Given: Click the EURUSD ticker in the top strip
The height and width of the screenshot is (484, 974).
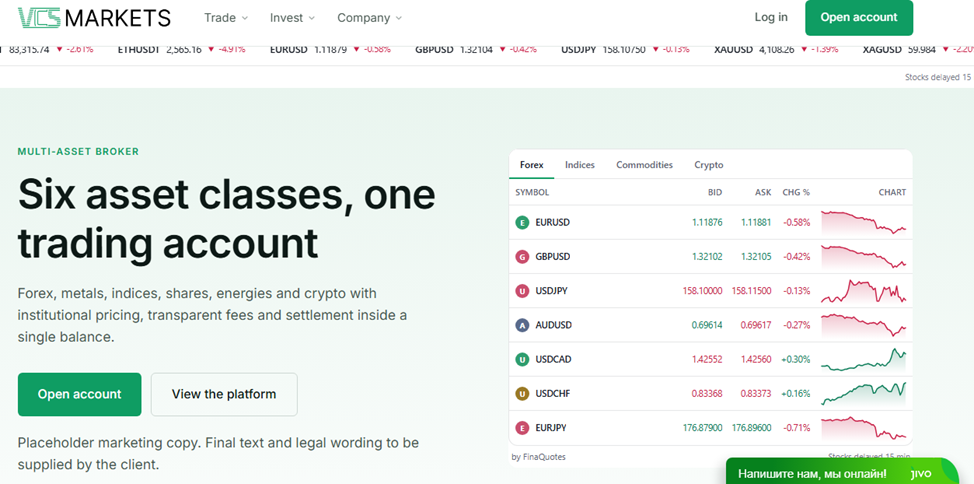Looking at the screenshot, I should (x=330, y=49).
